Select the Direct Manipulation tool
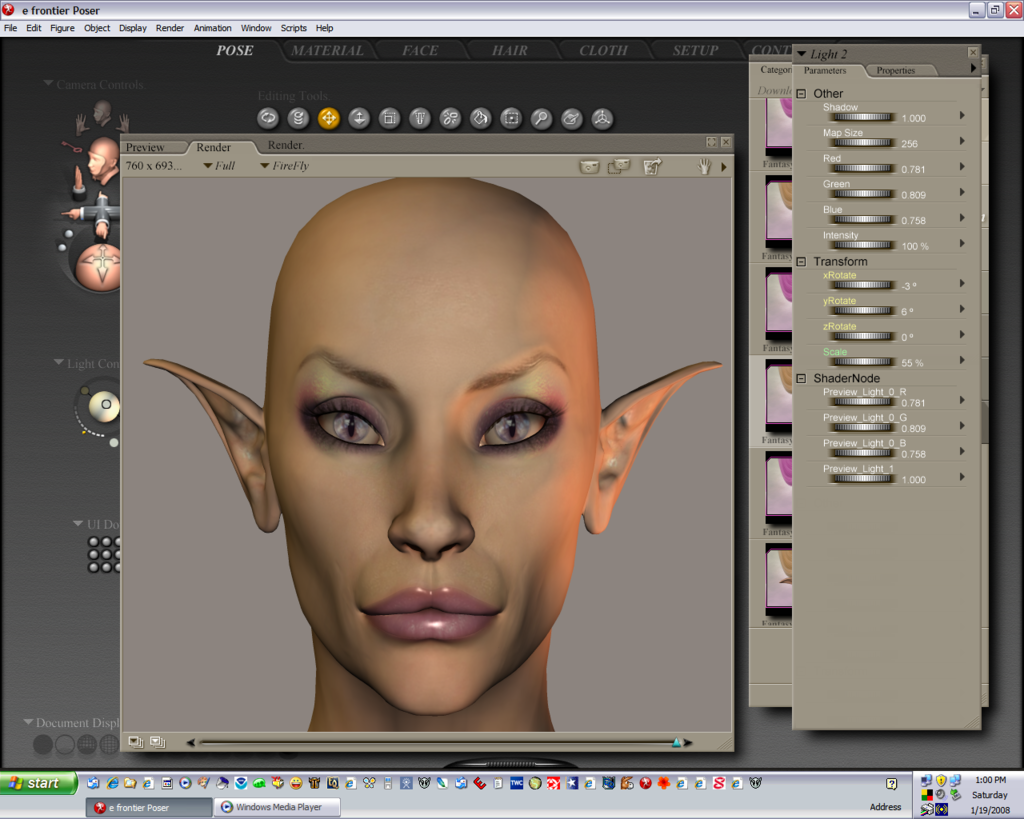The height and width of the screenshot is (819, 1024). (602, 119)
